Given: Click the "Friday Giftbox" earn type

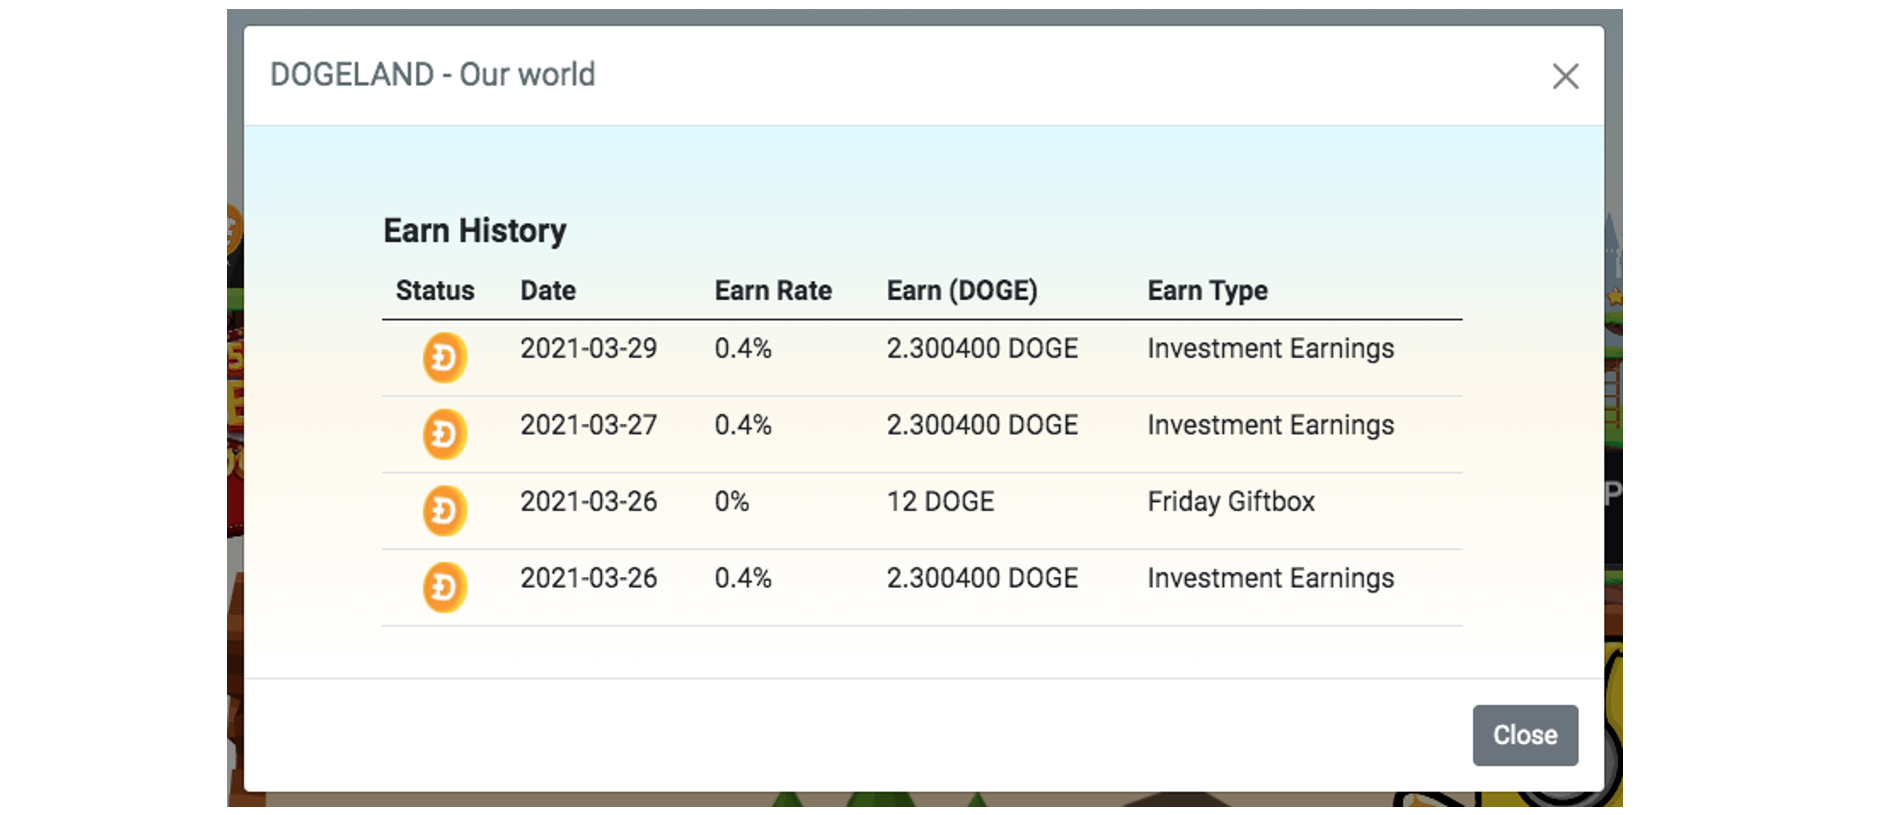Looking at the screenshot, I should 1231,502.
